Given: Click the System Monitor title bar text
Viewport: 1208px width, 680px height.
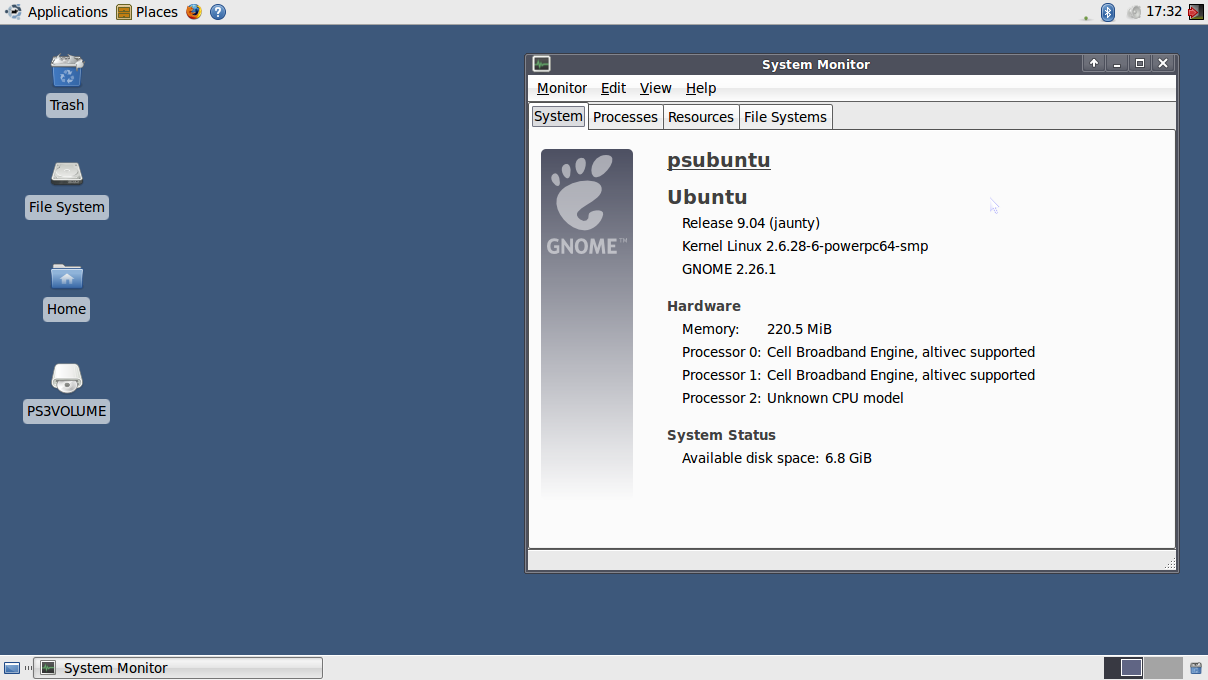Looking at the screenshot, I should pyautogui.click(x=816, y=64).
